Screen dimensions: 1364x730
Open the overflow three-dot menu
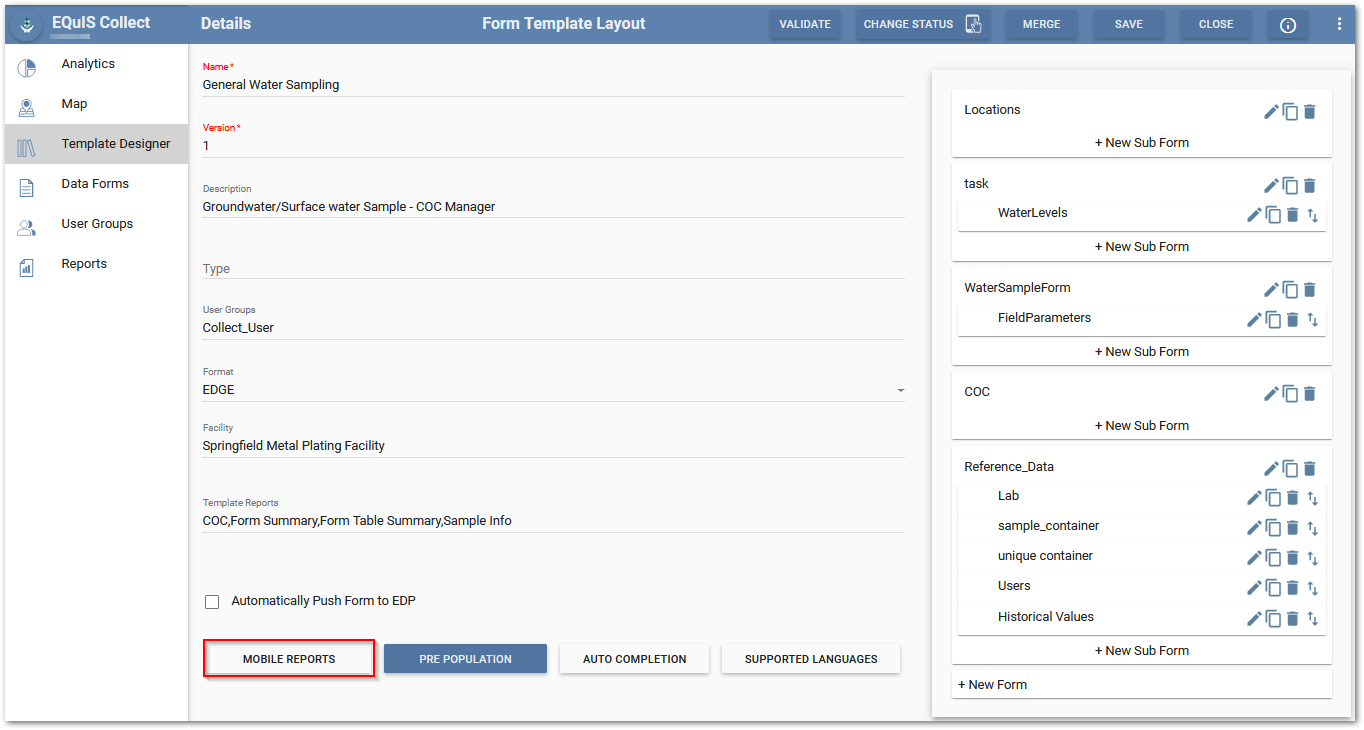coord(1339,24)
